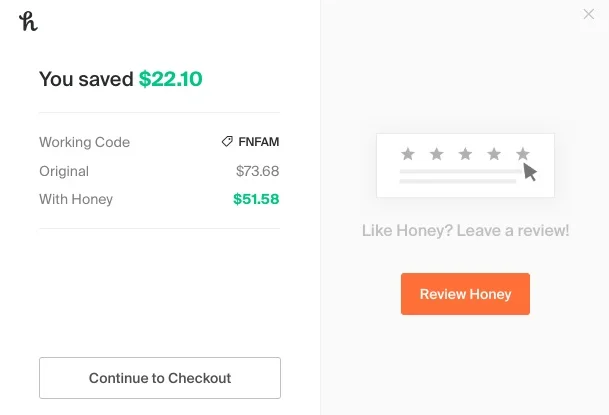Viewport: 609px width, 415px height.
Task: Click the Working Code label
Action: (84, 142)
